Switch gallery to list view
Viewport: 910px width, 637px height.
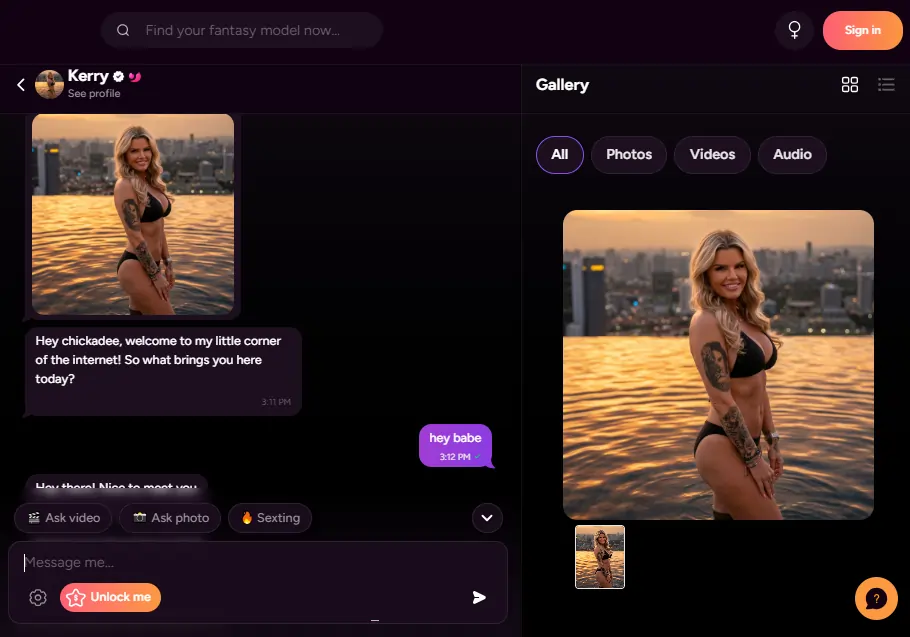[886, 85]
